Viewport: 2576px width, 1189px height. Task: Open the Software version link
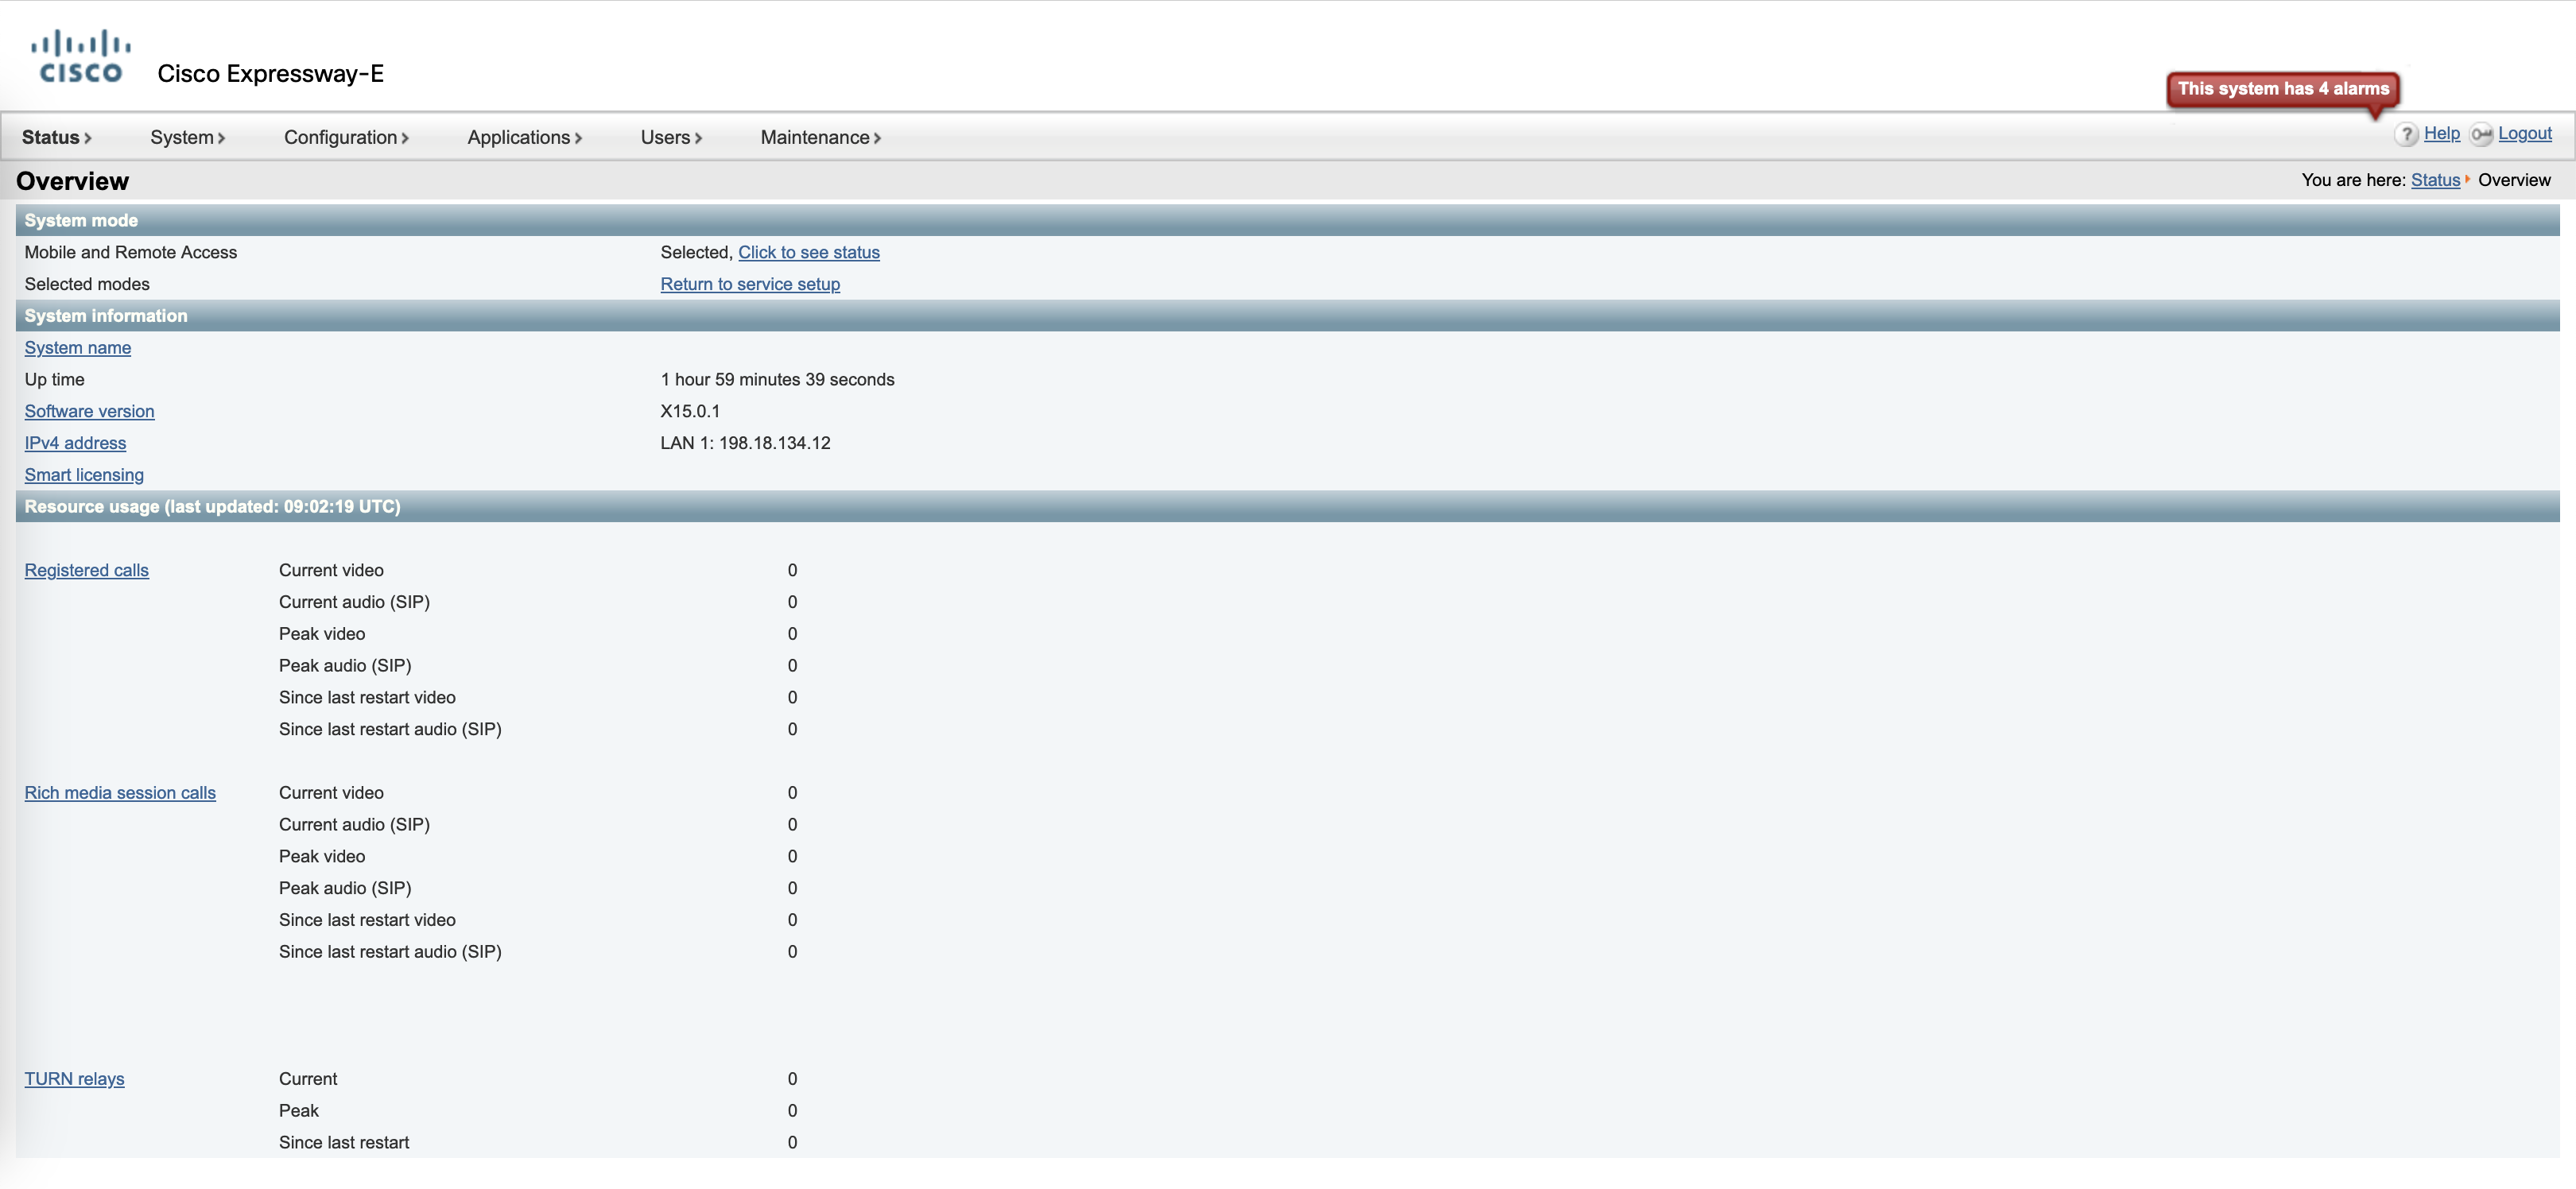(x=89, y=412)
